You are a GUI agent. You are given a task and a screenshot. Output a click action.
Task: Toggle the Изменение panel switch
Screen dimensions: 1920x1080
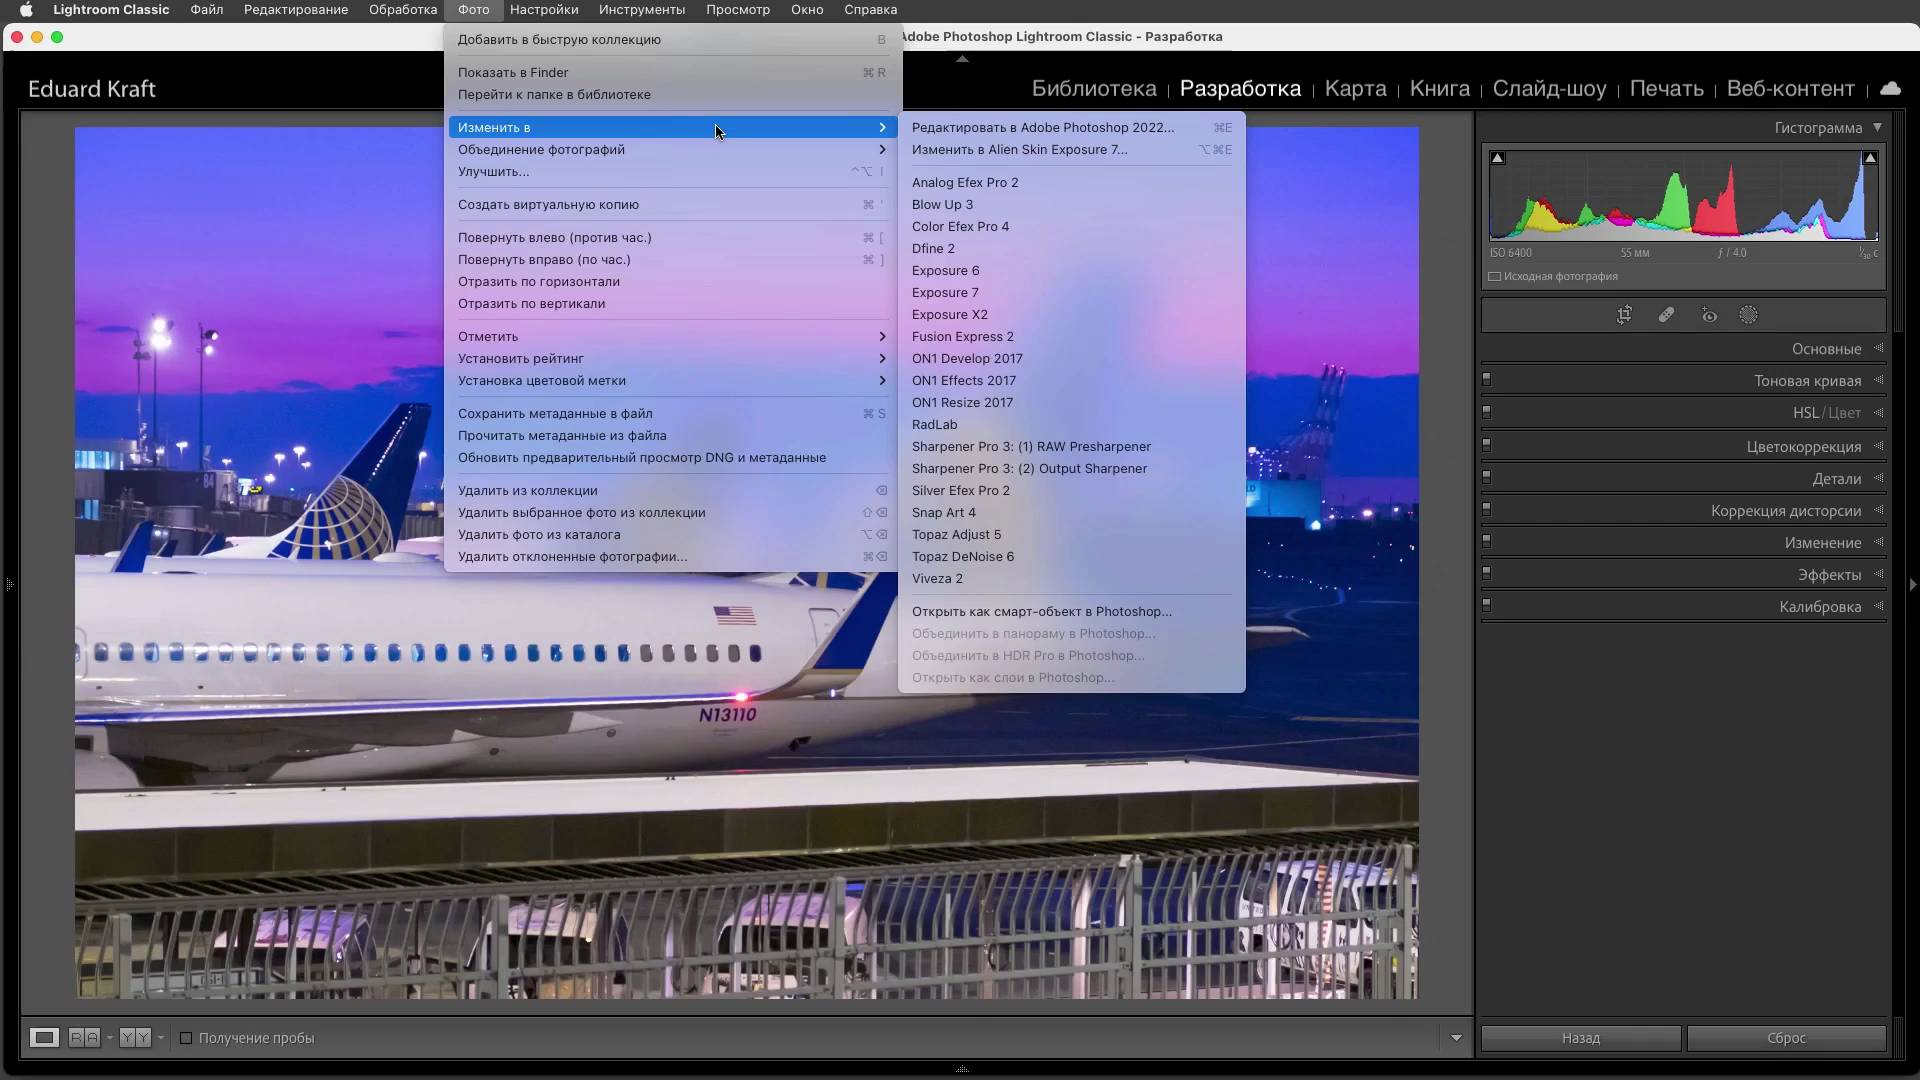click(x=1487, y=541)
